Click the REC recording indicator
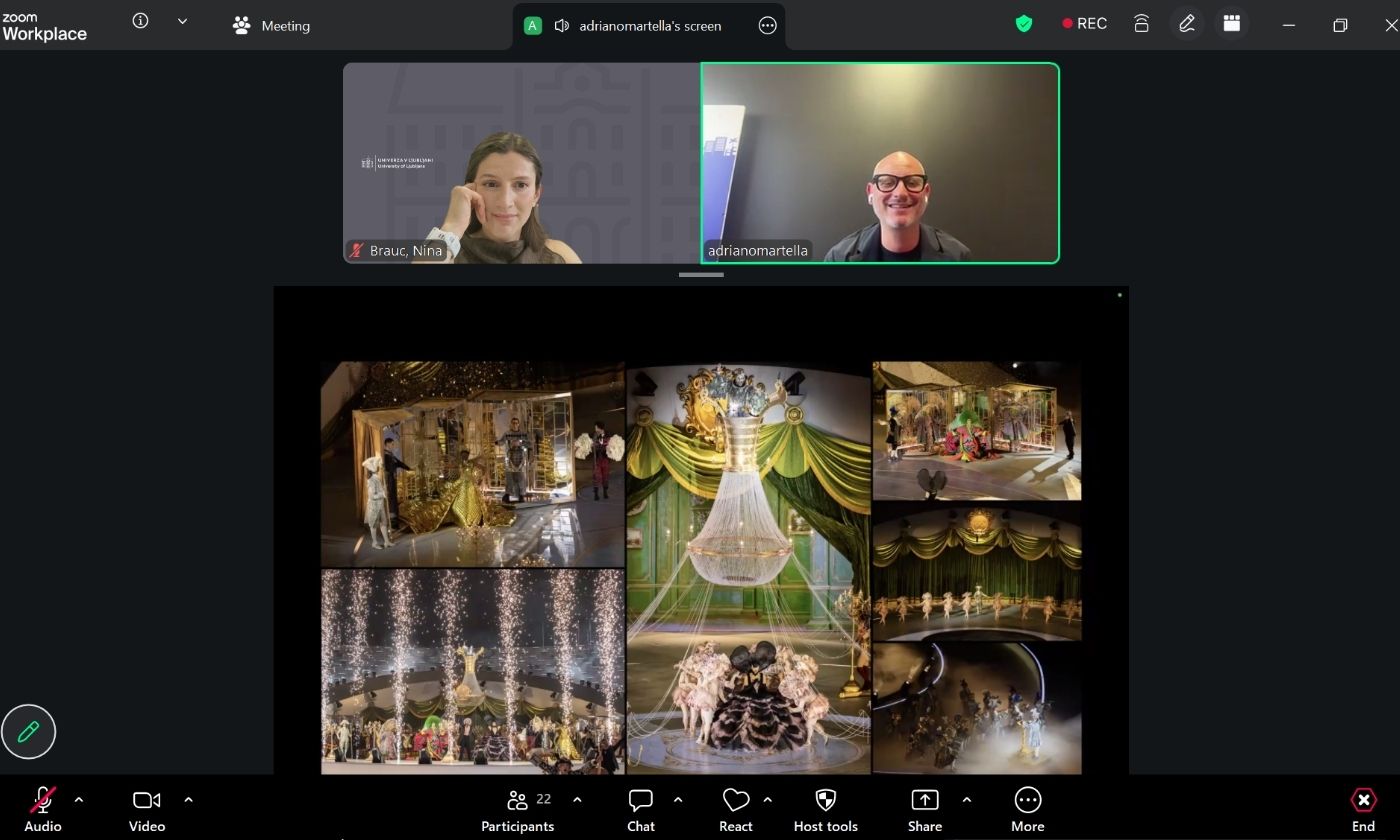The height and width of the screenshot is (840, 1400). [x=1085, y=23]
